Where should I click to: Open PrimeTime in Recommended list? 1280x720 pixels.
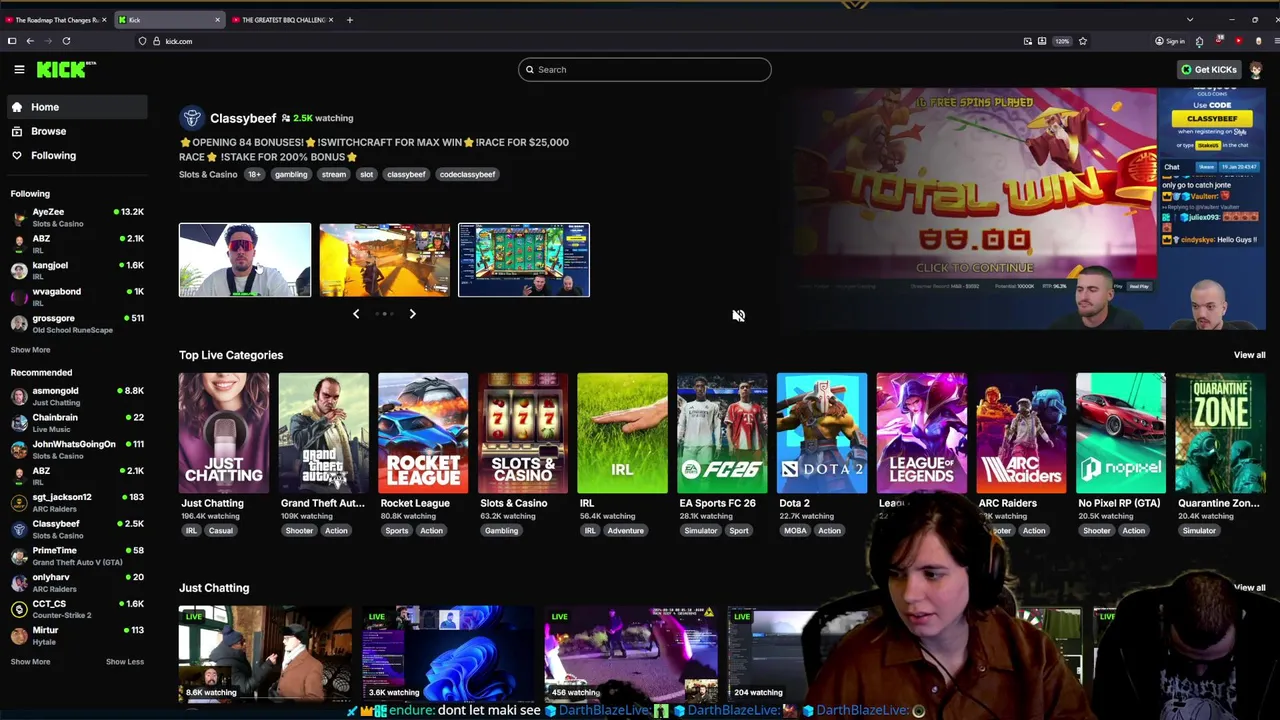coord(77,555)
